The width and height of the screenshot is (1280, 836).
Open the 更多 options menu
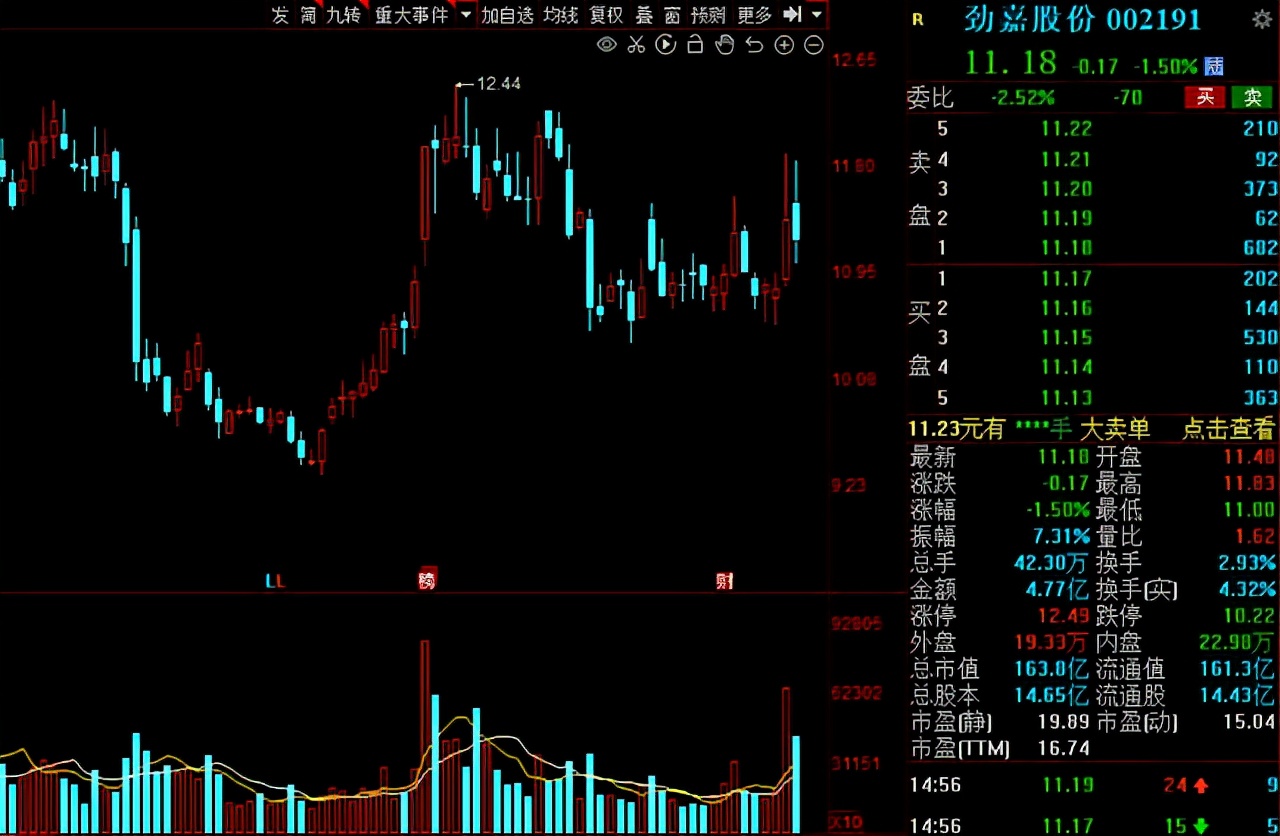(752, 16)
